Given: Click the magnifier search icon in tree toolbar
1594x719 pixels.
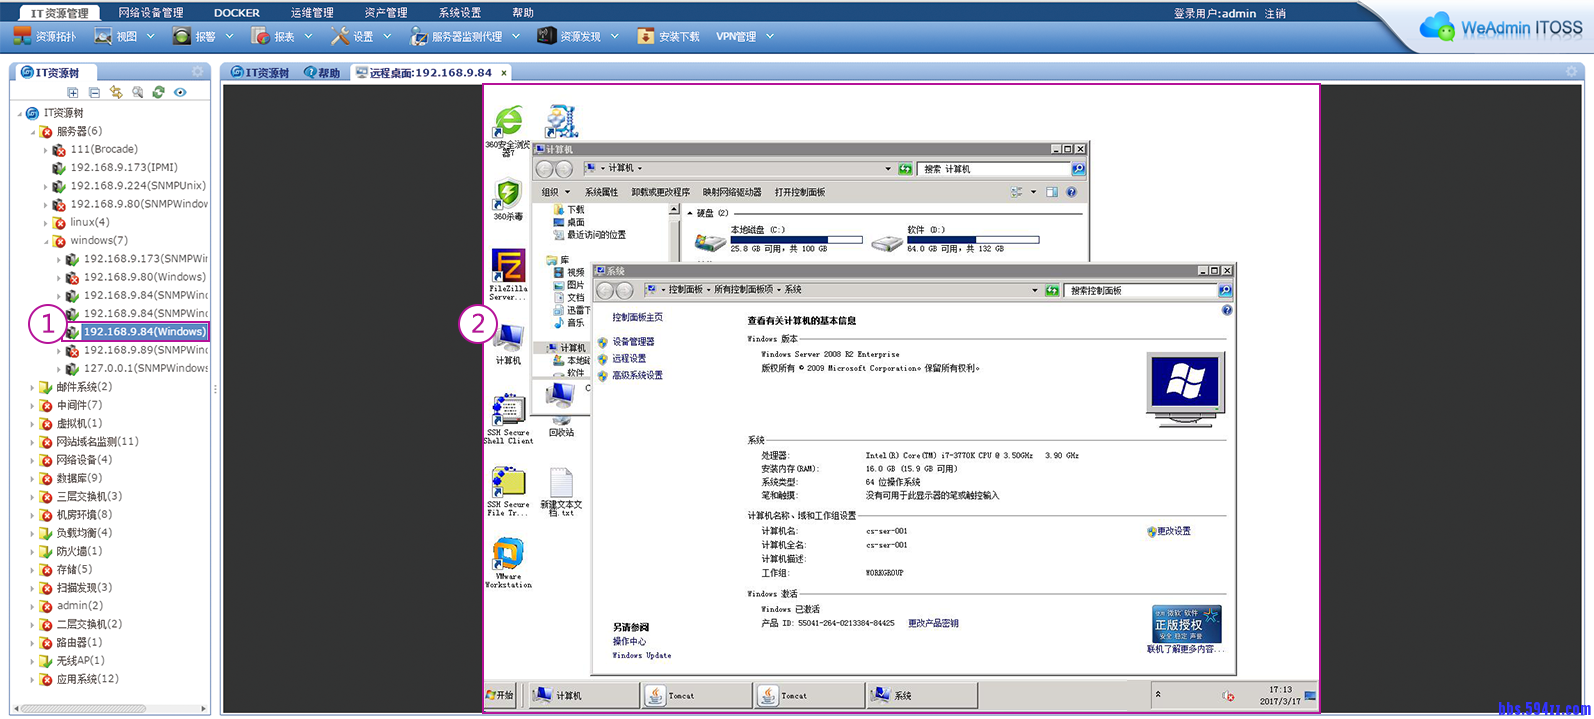Looking at the screenshot, I should (137, 92).
